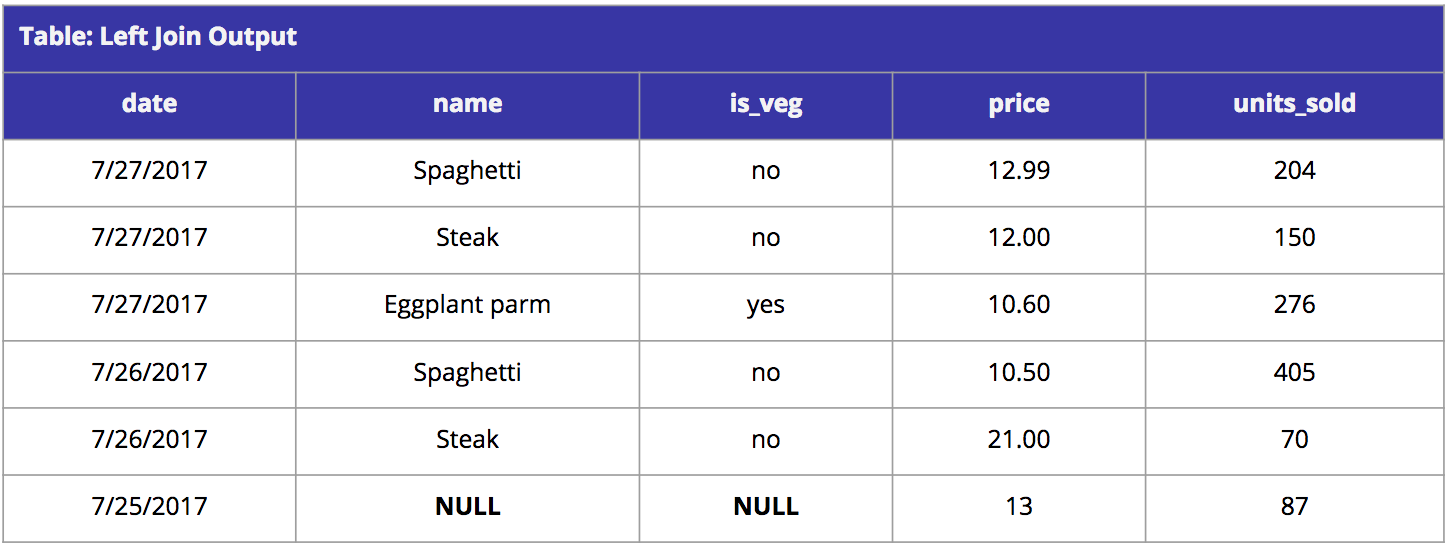Select the price cell showing 13
This screenshot has height=546, width=1452.
pos(1019,509)
